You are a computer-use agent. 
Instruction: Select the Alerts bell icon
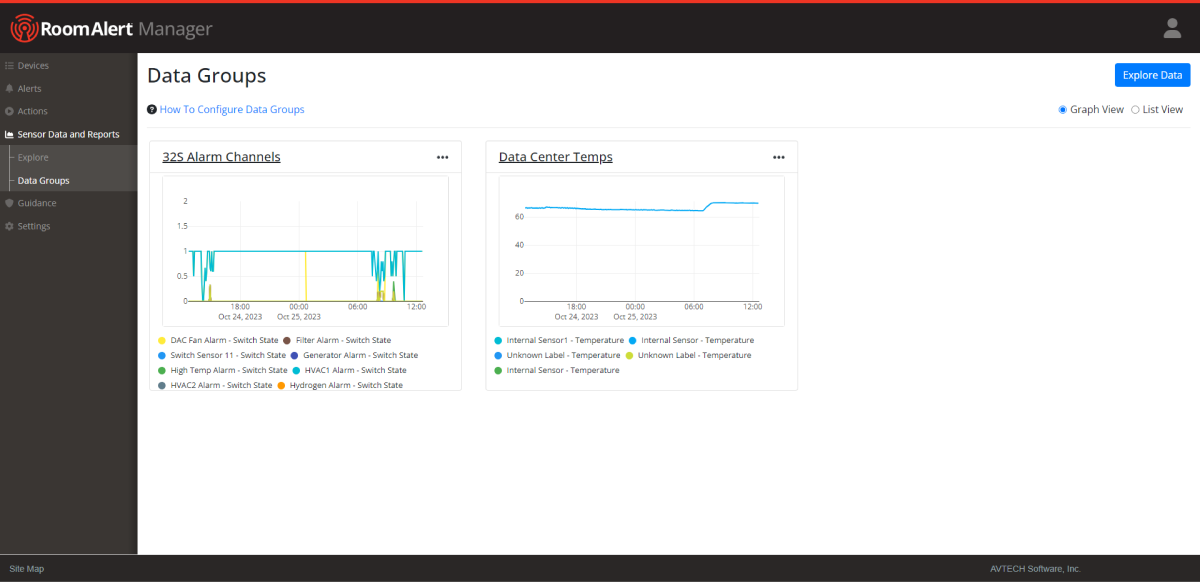coord(10,88)
